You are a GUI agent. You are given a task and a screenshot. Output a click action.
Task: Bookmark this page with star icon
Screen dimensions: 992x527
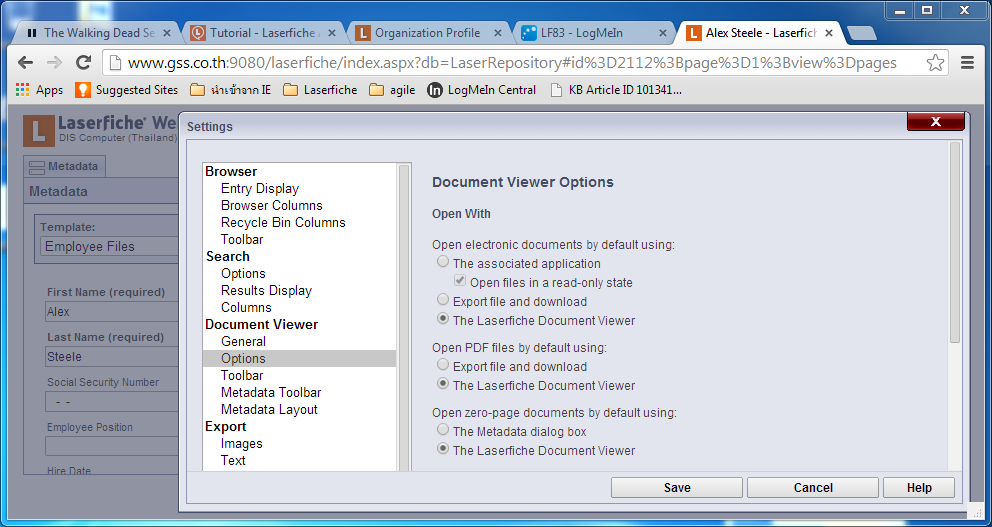tap(935, 62)
